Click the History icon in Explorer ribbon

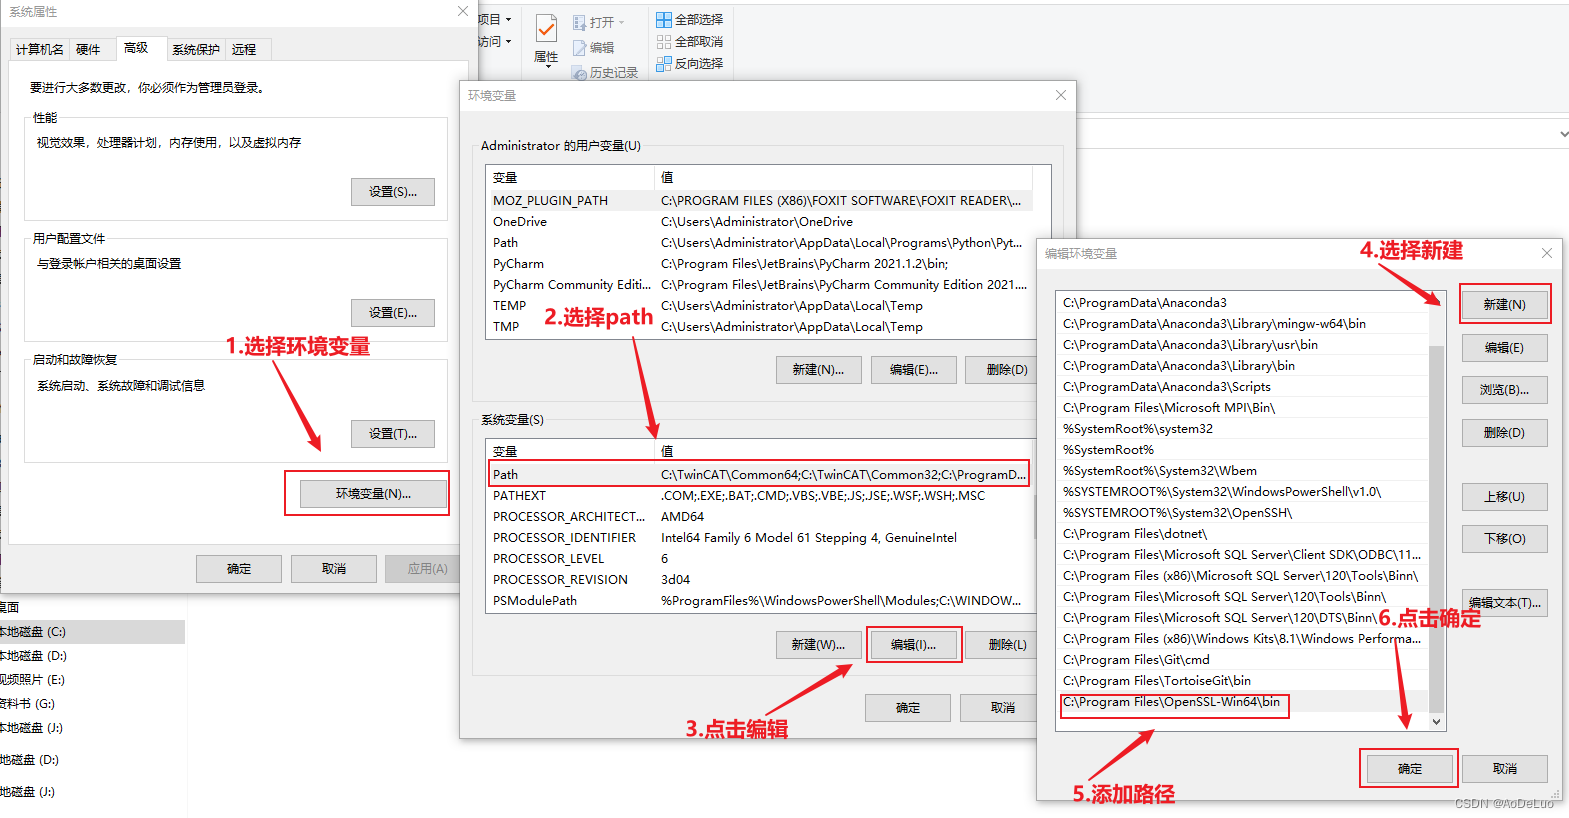(579, 72)
